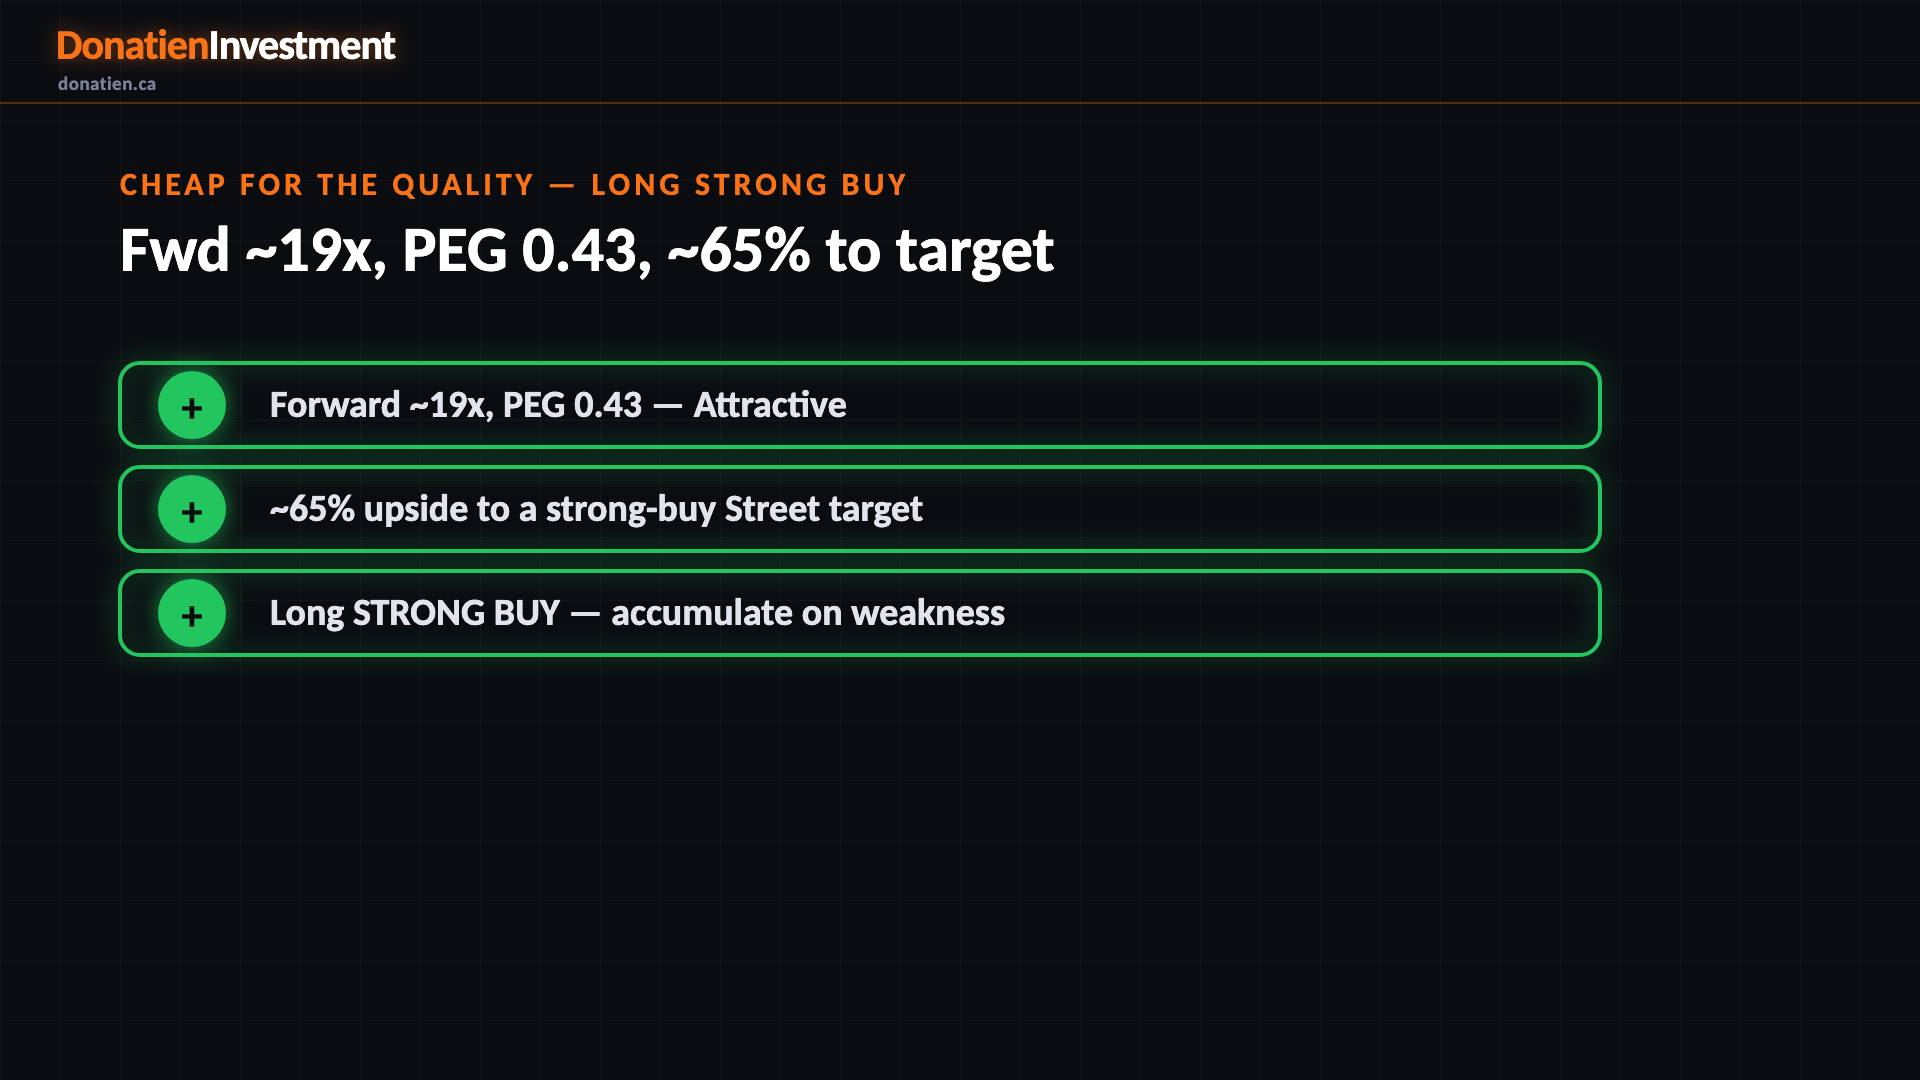1920x1080 pixels.
Task: Click accumulate on weakness text
Action: [x=808, y=613]
